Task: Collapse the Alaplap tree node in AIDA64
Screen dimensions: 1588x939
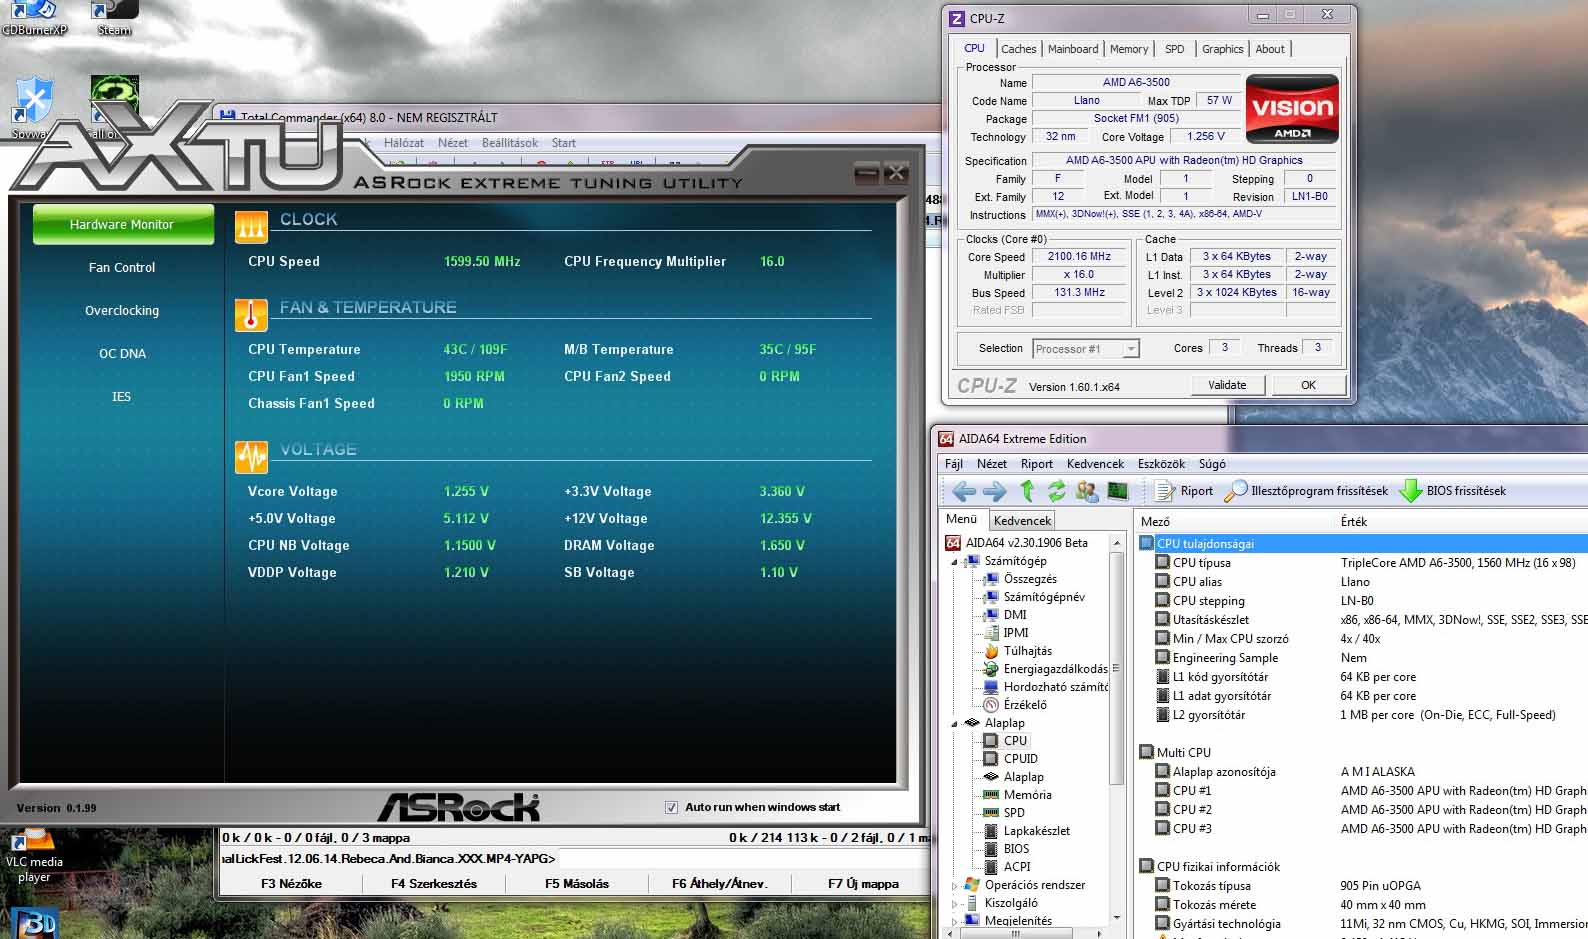Action: [x=954, y=724]
